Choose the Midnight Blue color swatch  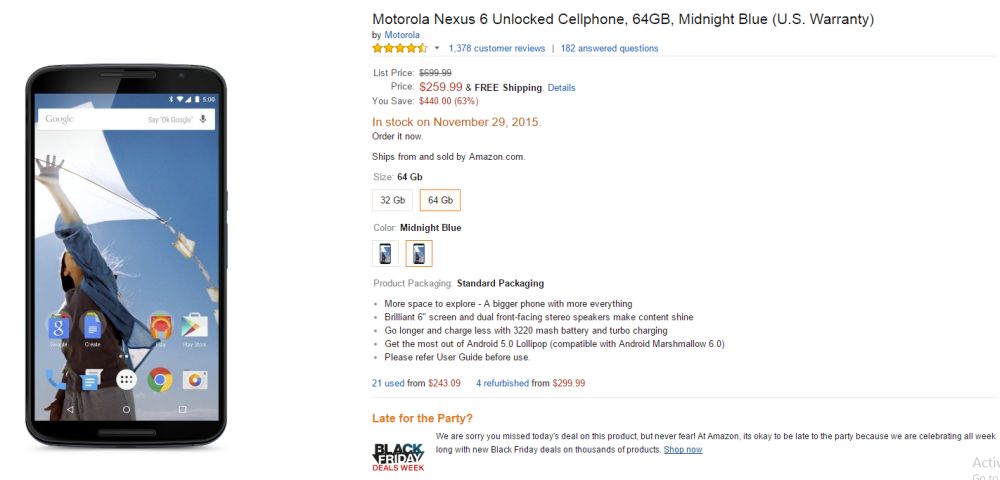click(419, 253)
